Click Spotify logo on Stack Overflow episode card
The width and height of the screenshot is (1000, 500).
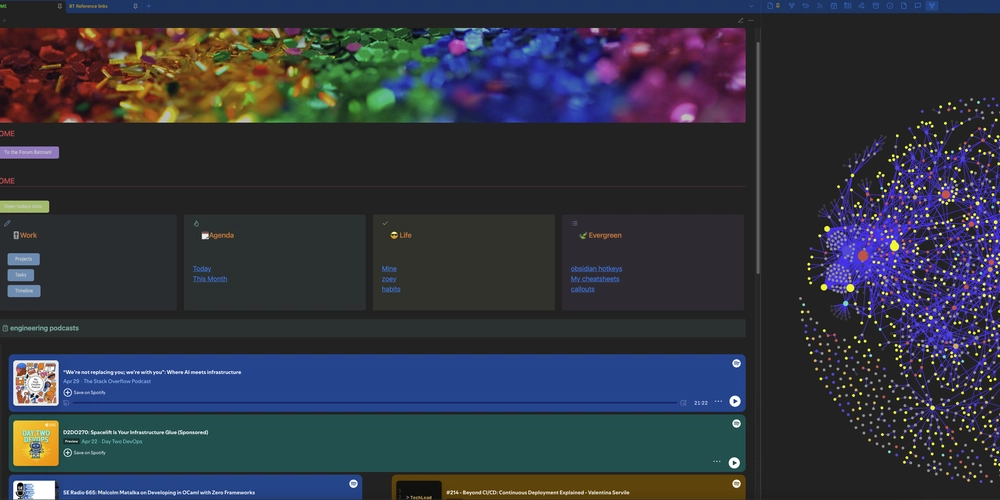click(736, 363)
